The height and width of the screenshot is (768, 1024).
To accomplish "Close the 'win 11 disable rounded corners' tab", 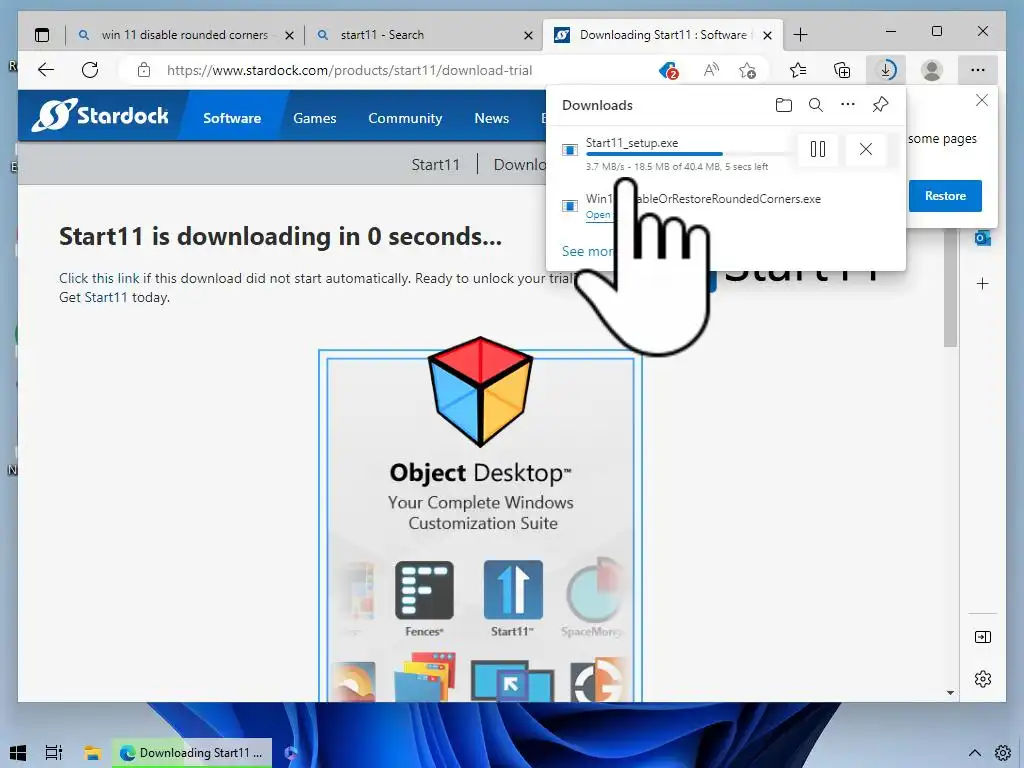I will click(289, 35).
